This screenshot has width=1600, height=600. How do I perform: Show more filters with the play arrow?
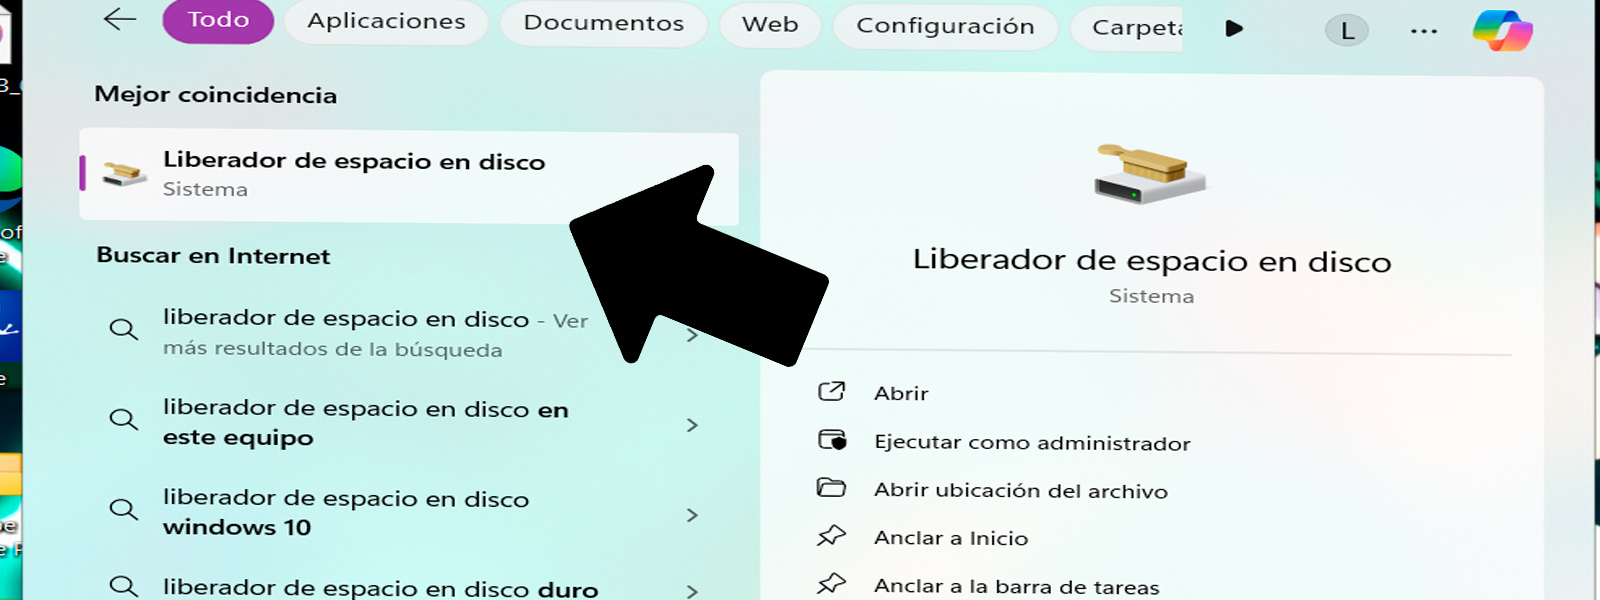(1234, 29)
